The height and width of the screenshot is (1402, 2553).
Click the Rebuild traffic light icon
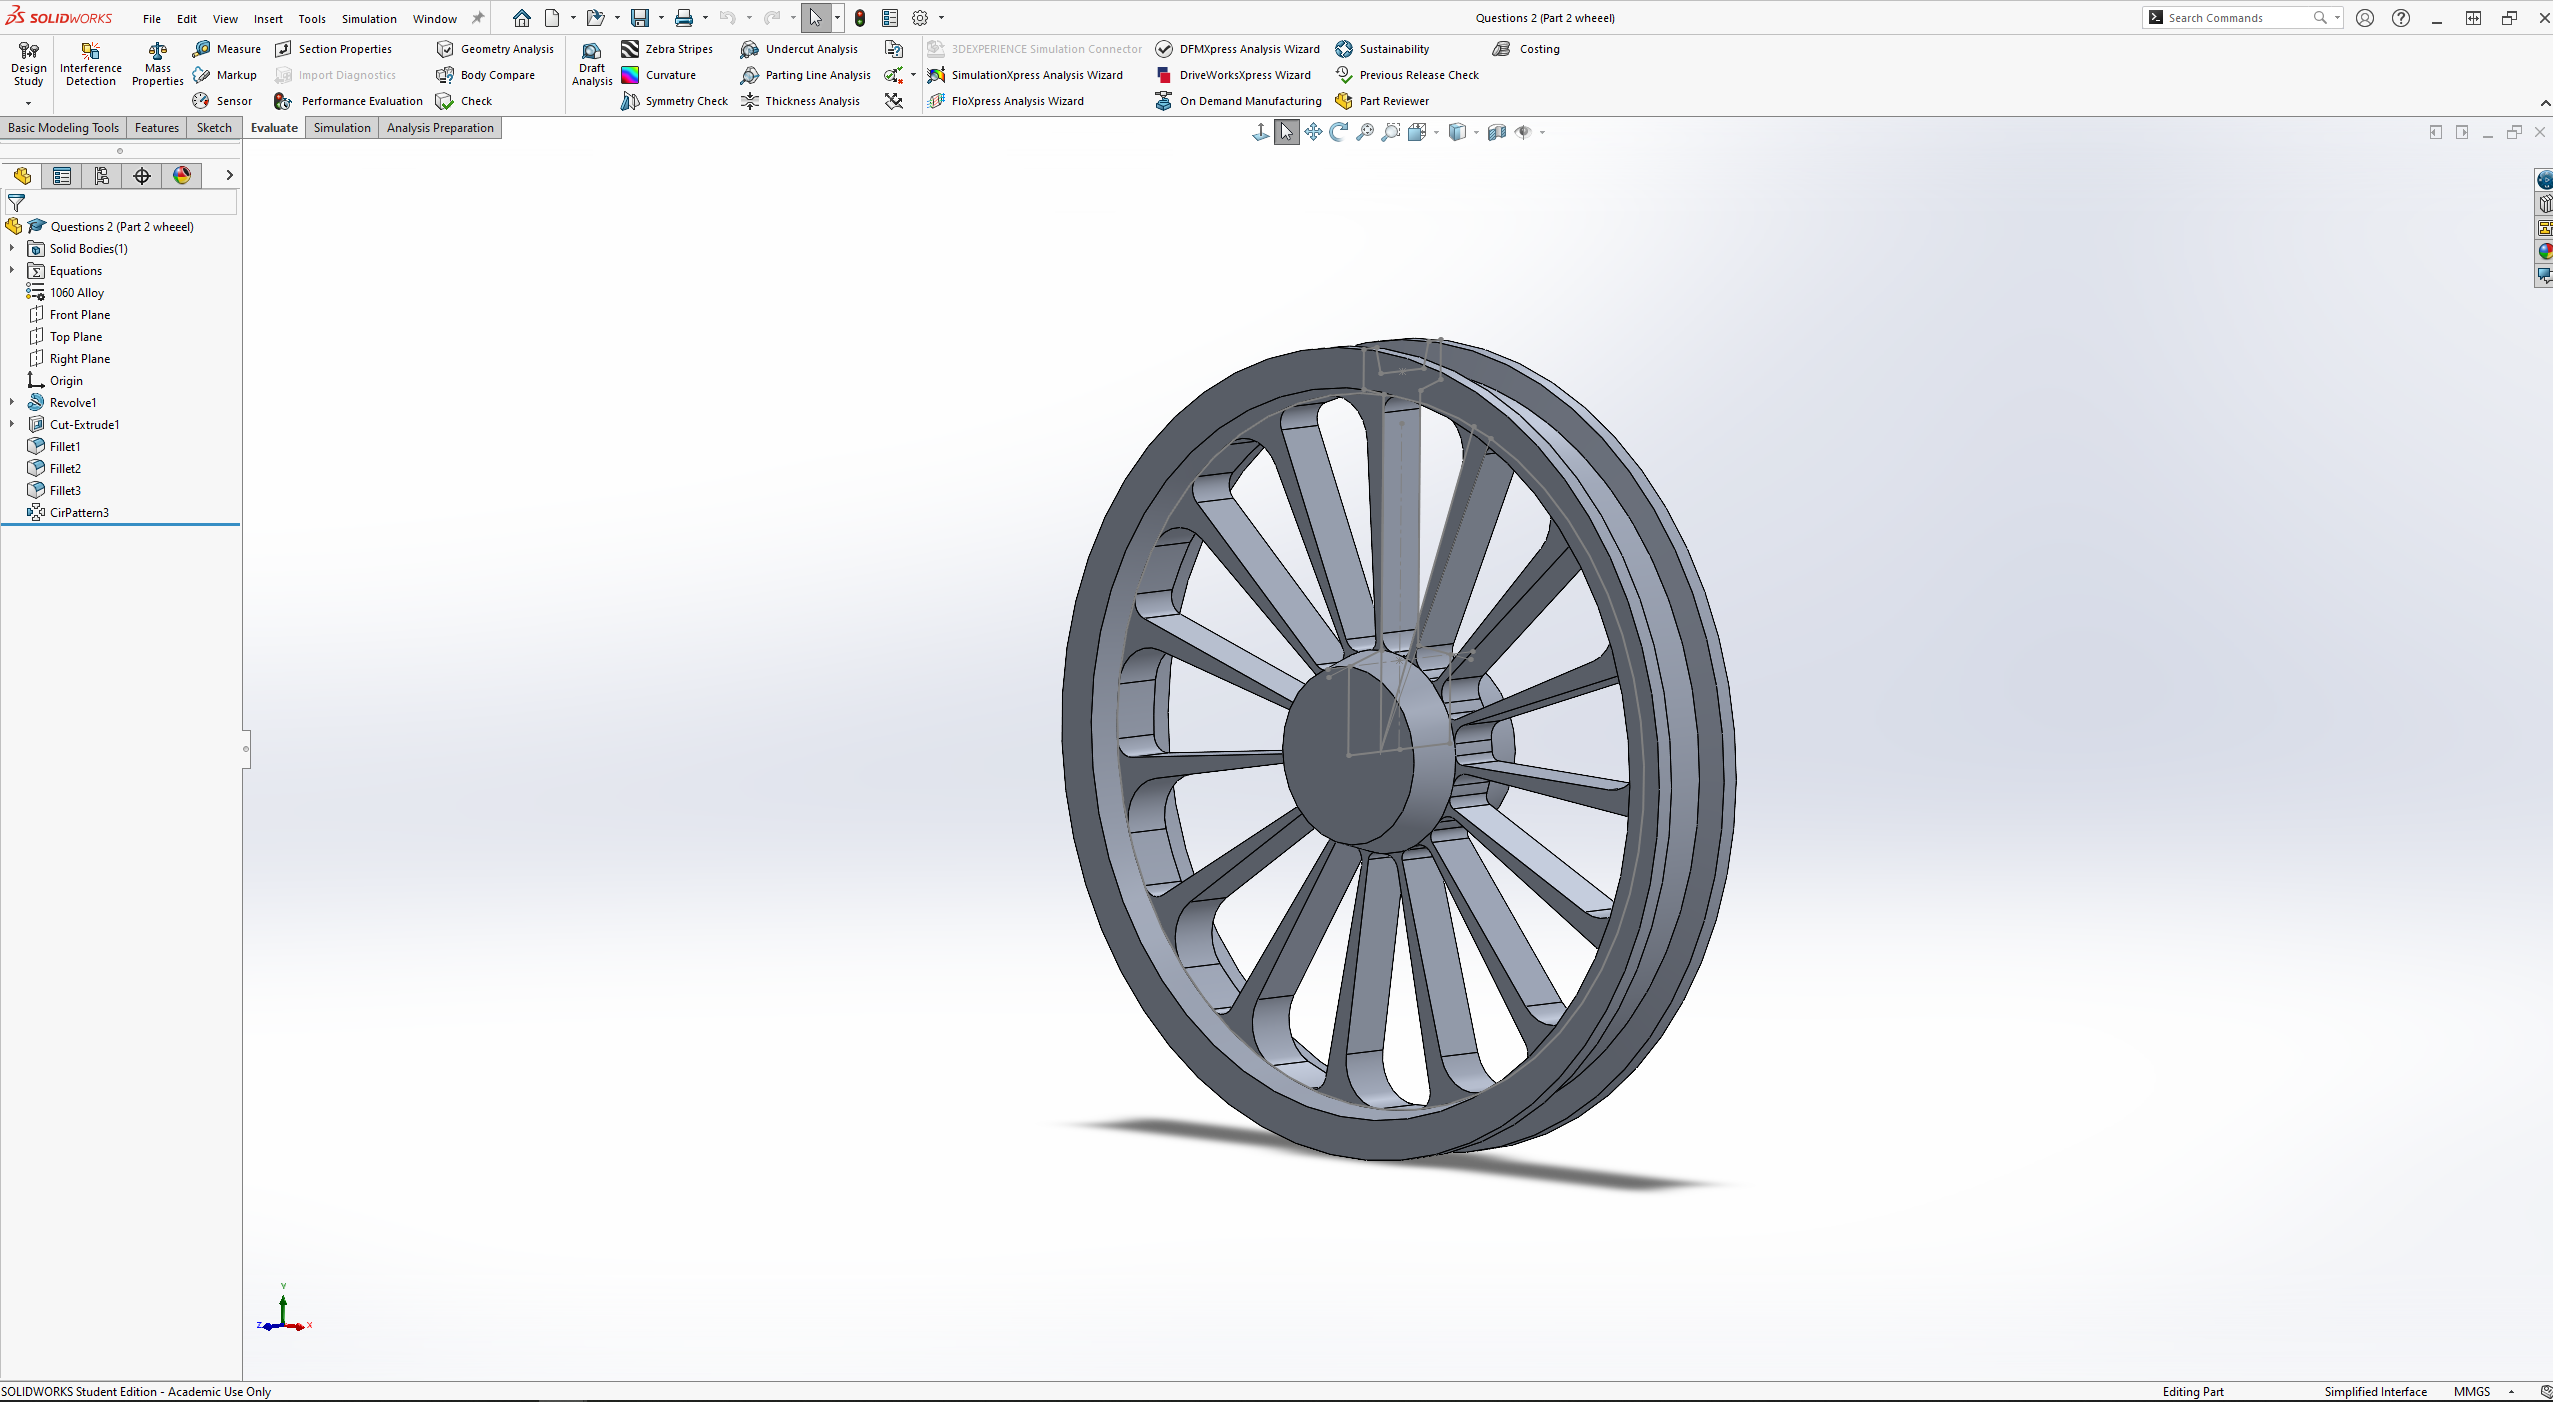coord(860,18)
